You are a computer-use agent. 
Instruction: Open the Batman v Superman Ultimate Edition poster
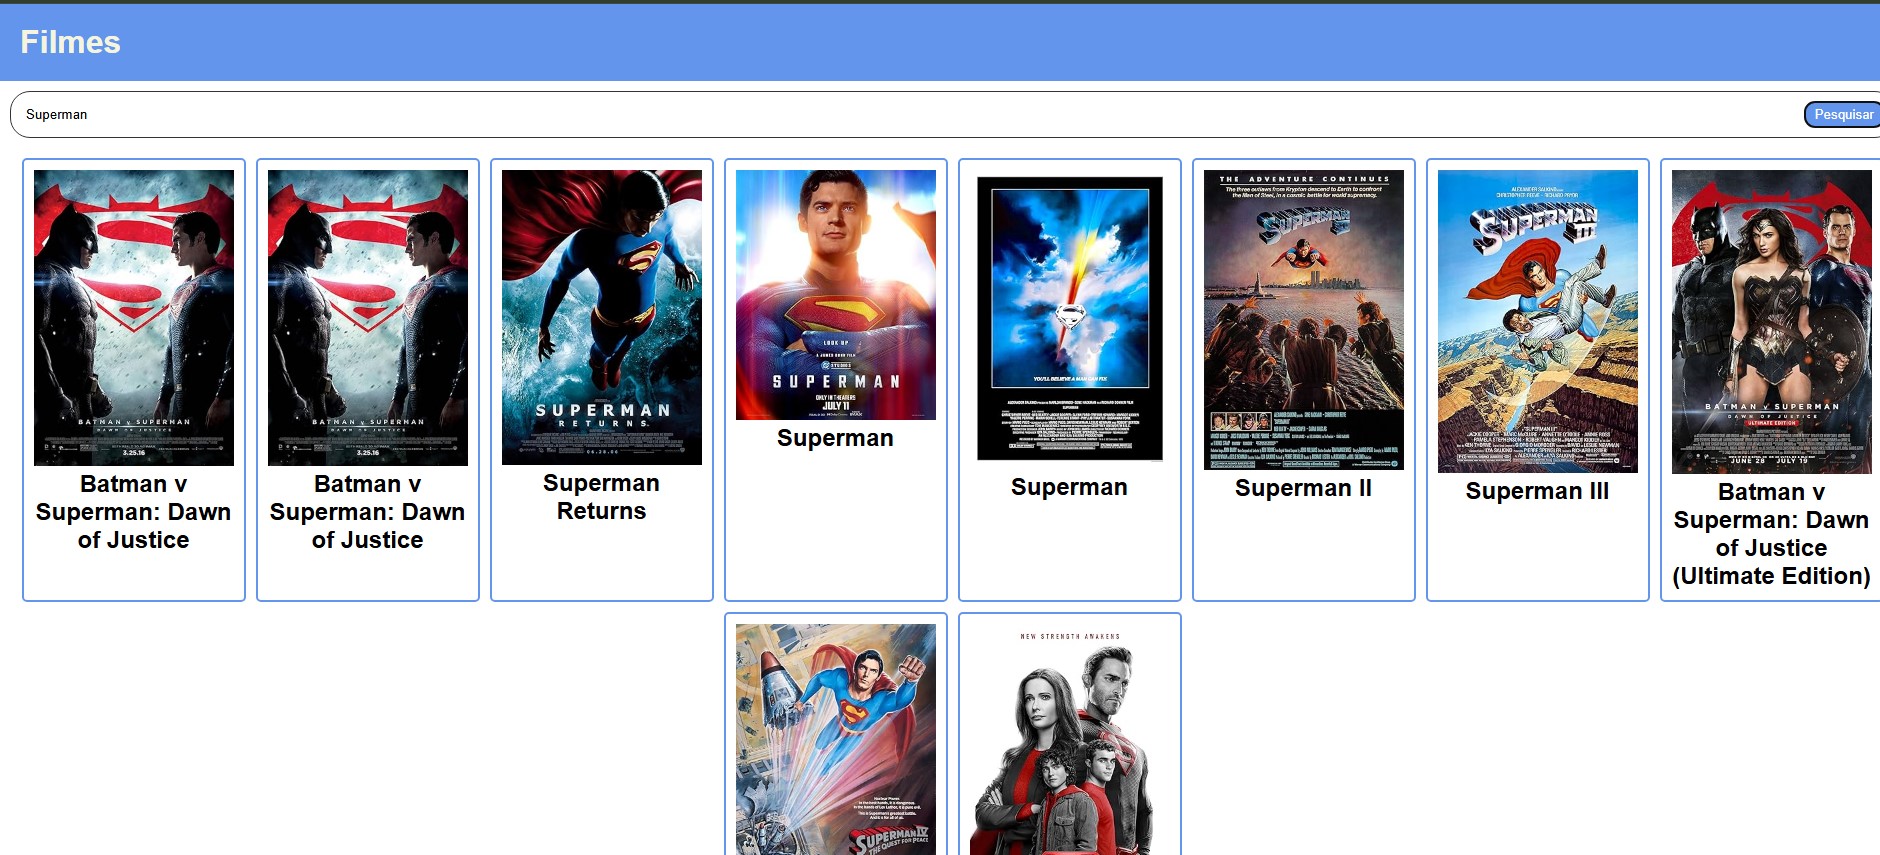[1771, 321]
